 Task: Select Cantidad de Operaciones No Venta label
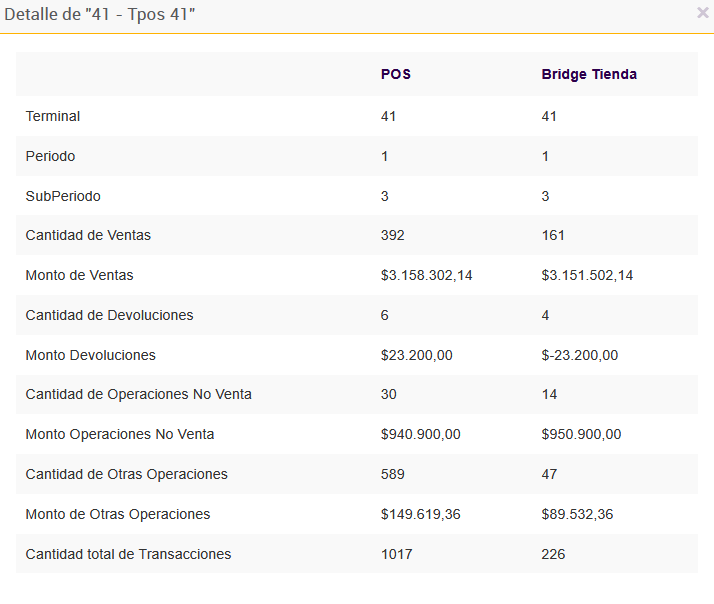point(138,394)
